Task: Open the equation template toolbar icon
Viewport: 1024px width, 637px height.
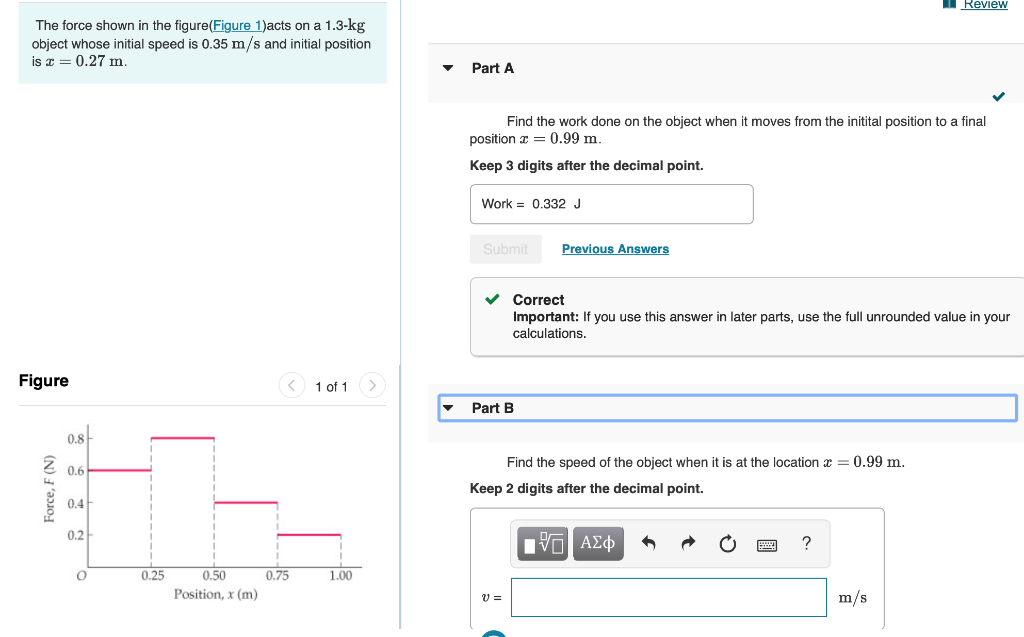Action: tap(541, 544)
